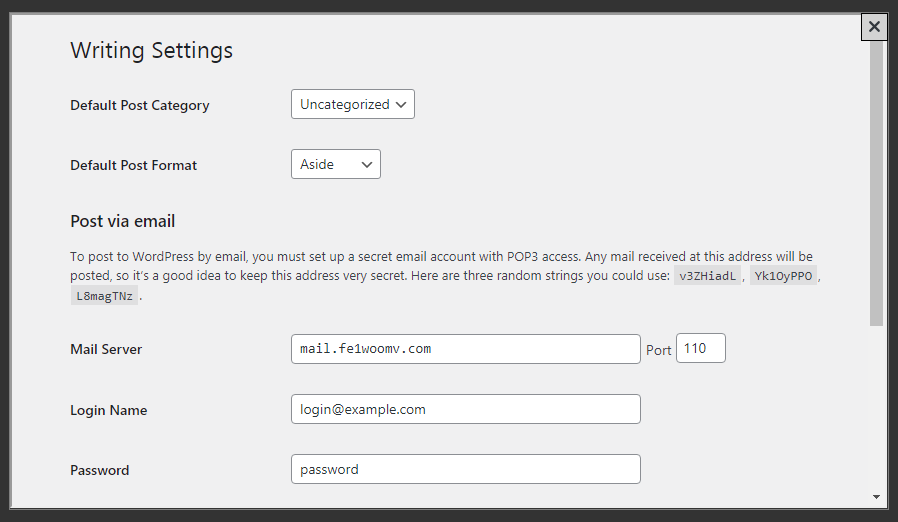Close the Writing Settings dialog
Image resolution: width=898 pixels, height=522 pixels.
(x=874, y=27)
